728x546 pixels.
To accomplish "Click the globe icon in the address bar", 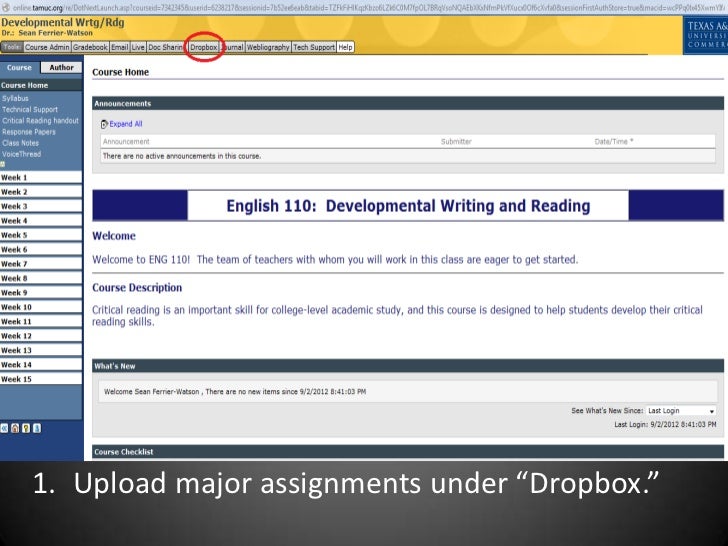I will tap(6, 7).
